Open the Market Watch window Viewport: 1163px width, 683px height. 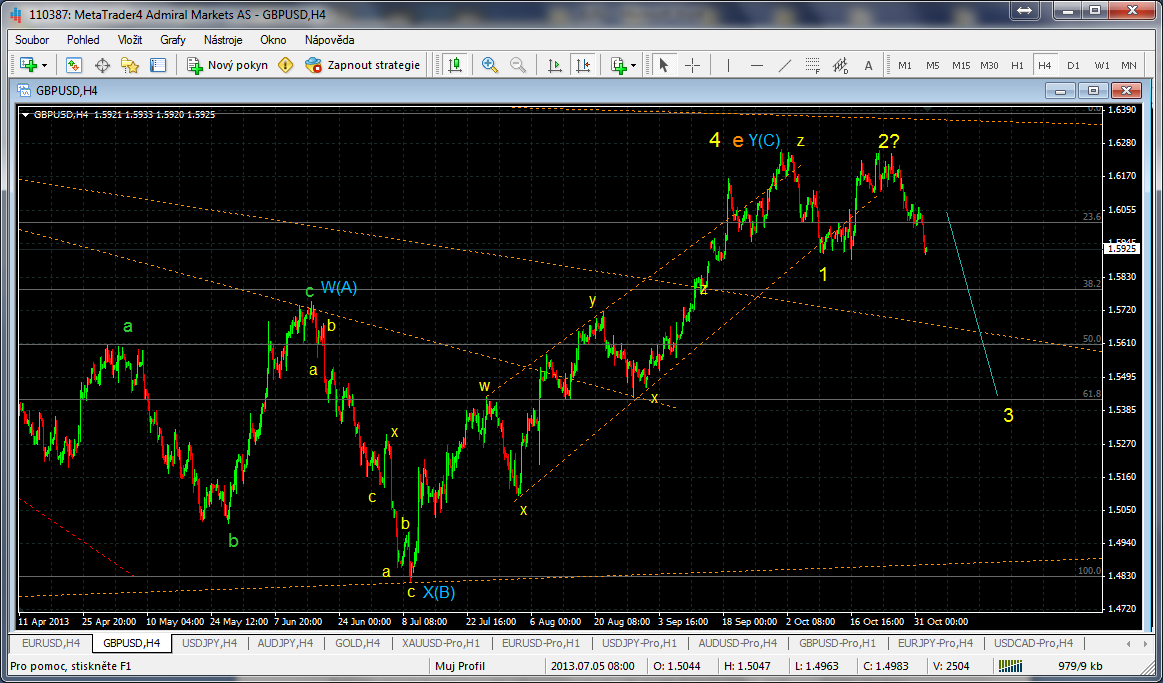click(x=74, y=65)
